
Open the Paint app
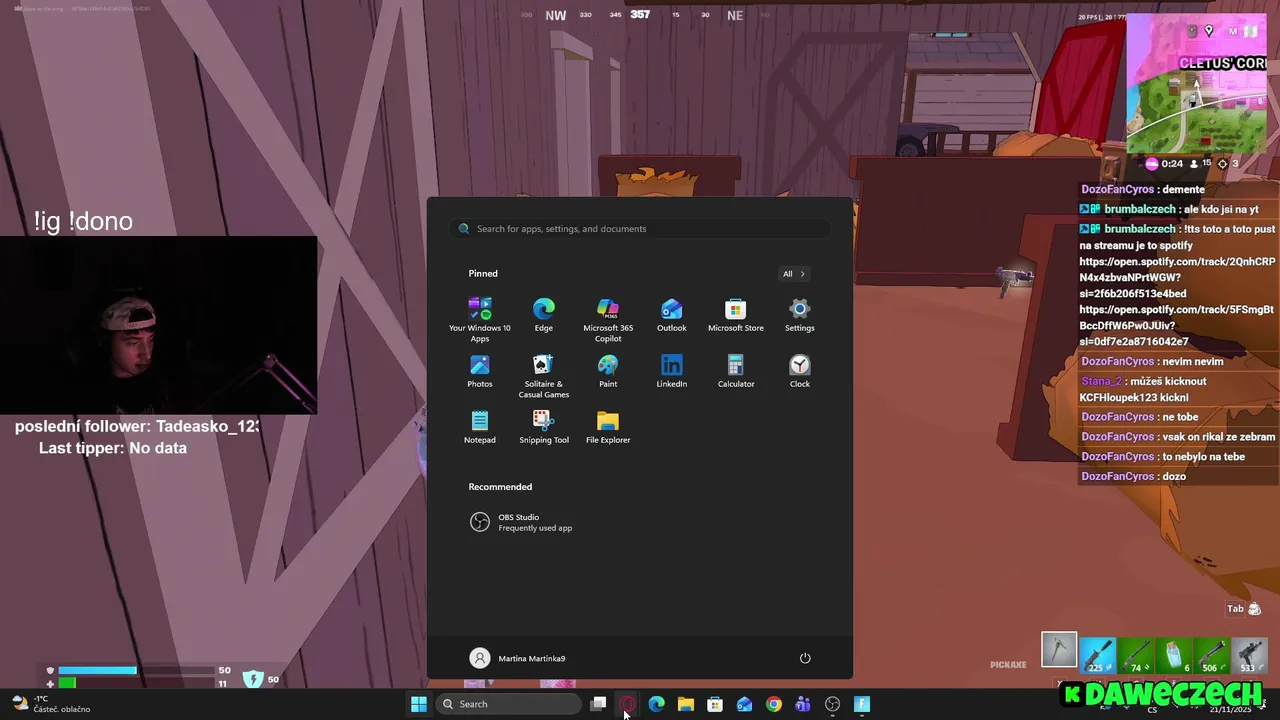(x=607, y=371)
